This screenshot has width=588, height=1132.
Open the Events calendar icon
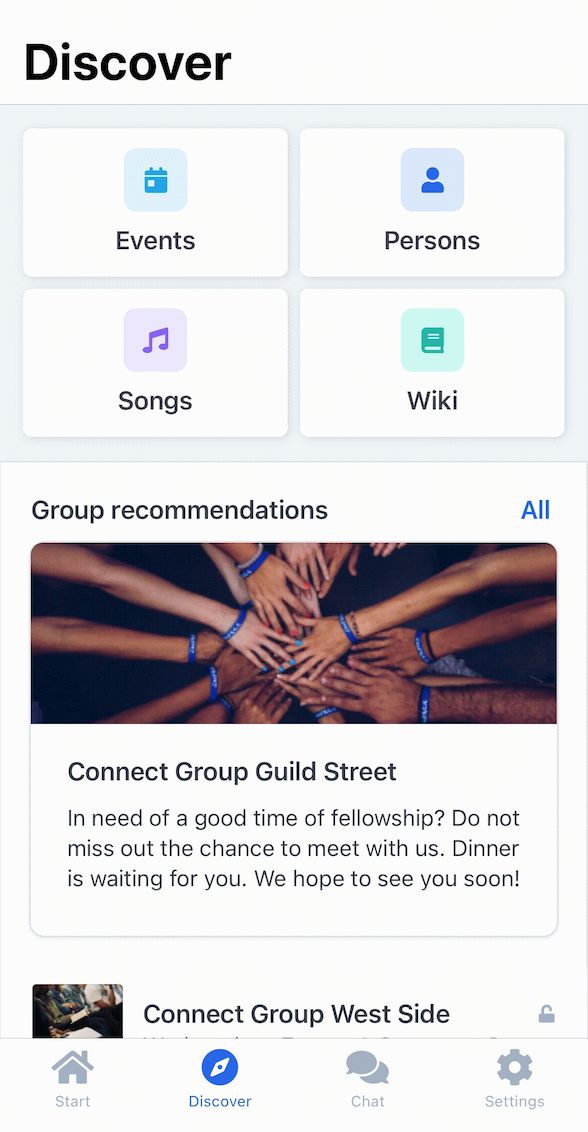click(155, 180)
